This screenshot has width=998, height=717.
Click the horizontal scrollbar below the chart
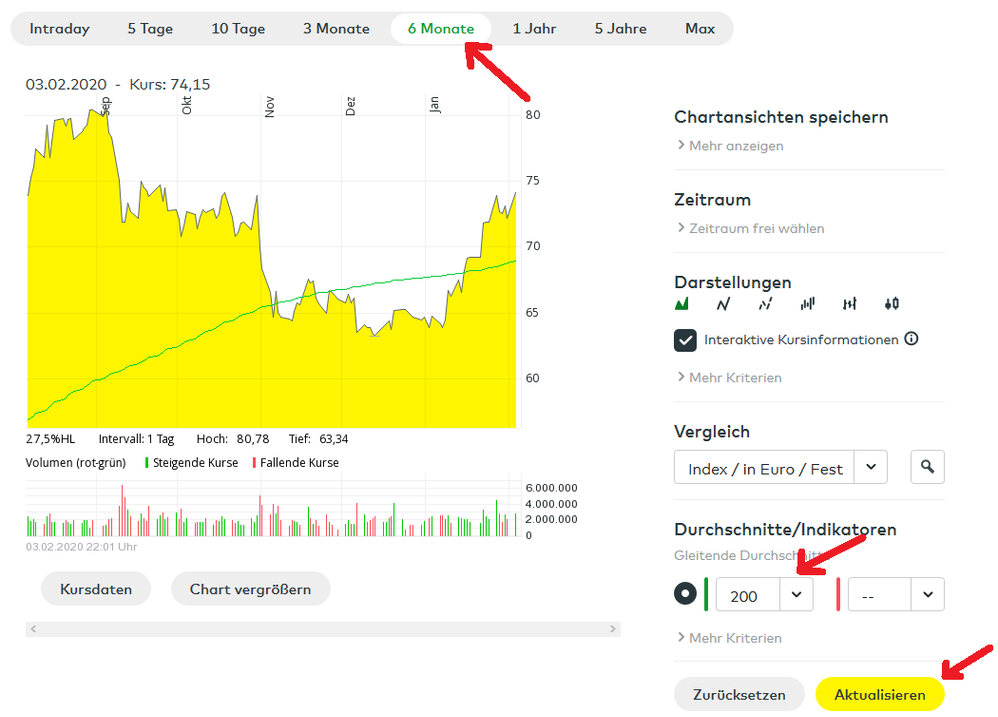coord(324,629)
